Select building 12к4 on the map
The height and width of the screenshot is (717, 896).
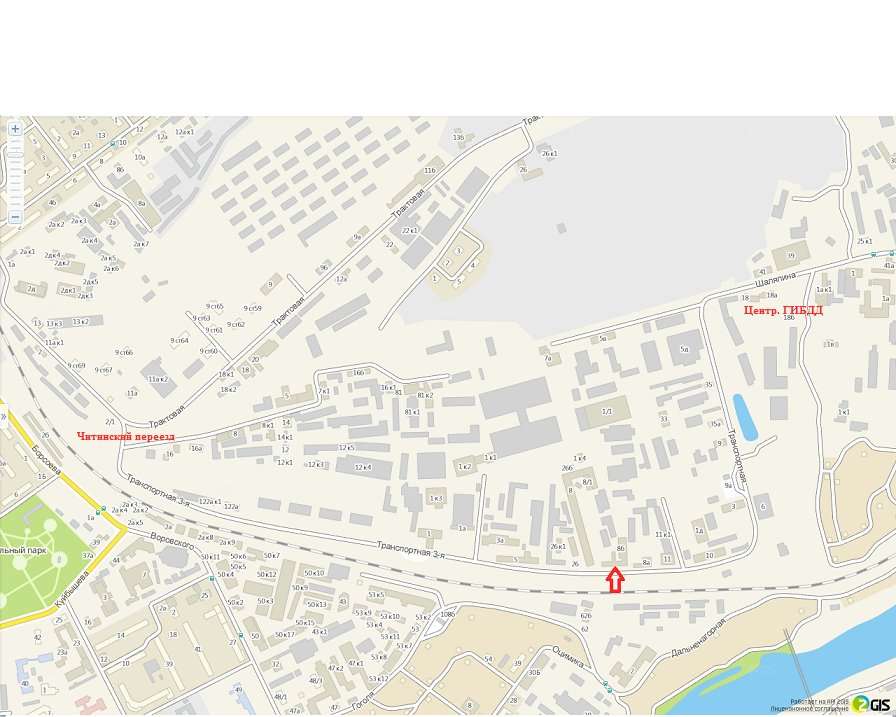click(x=363, y=467)
